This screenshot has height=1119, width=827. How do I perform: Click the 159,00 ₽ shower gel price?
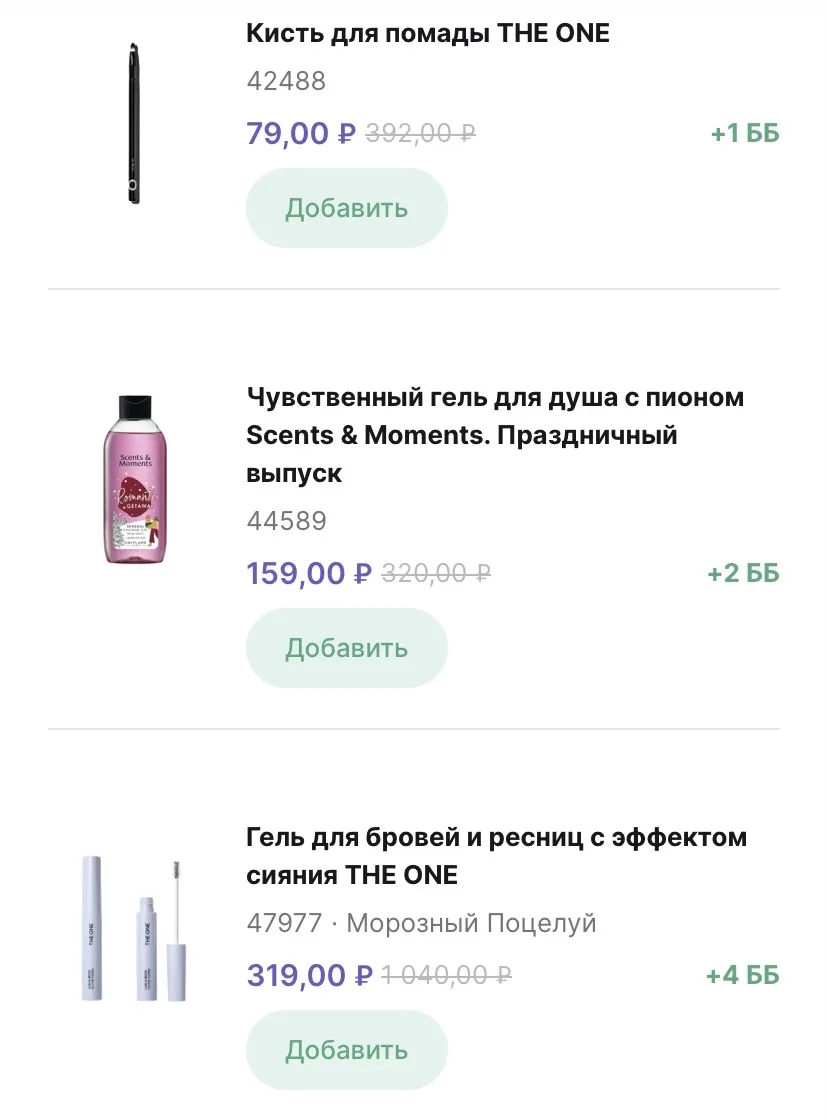[x=308, y=574]
